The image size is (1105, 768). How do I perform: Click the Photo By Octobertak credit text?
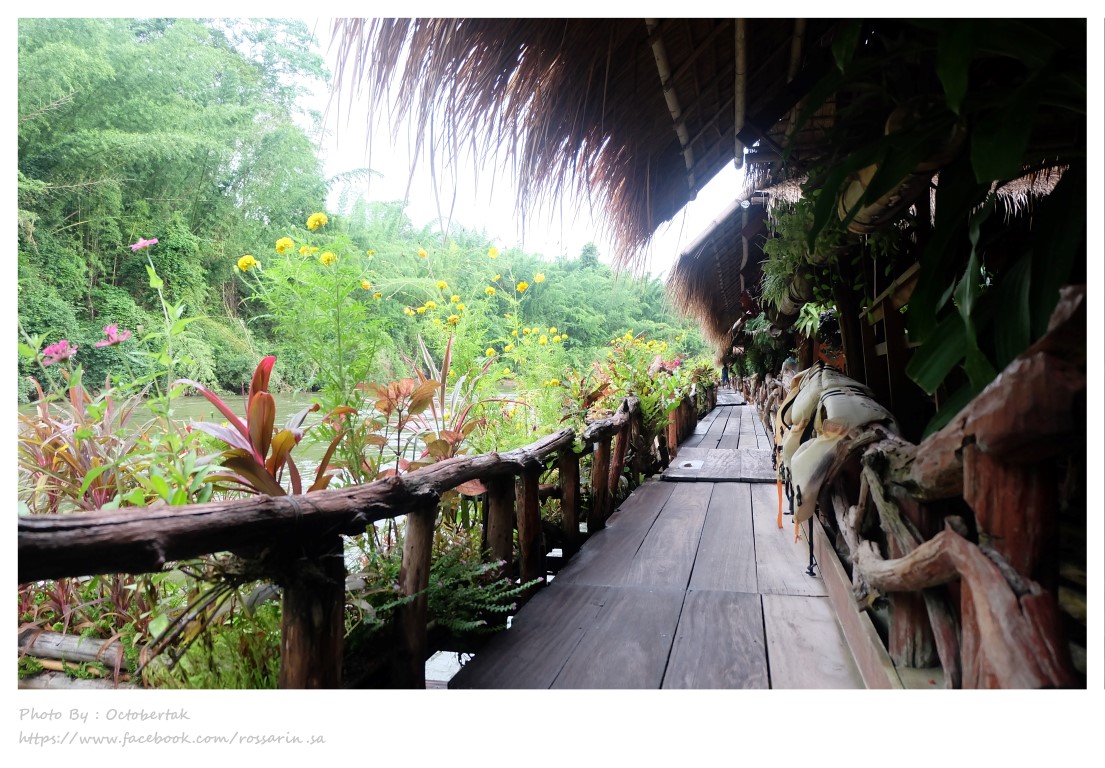pyautogui.click(x=104, y=714)
